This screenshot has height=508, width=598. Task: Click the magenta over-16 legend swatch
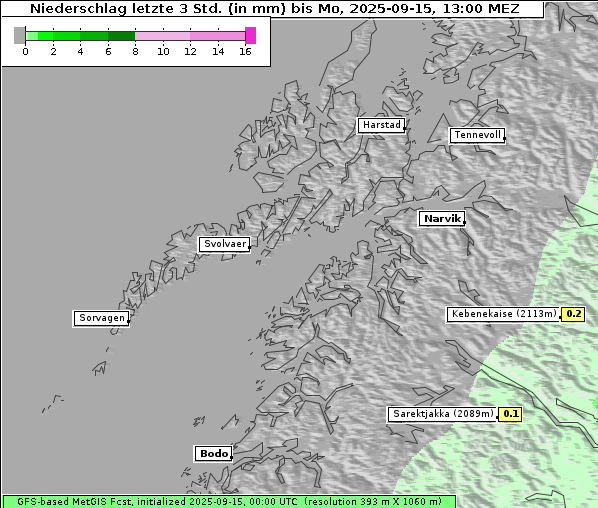coord(251,35)
